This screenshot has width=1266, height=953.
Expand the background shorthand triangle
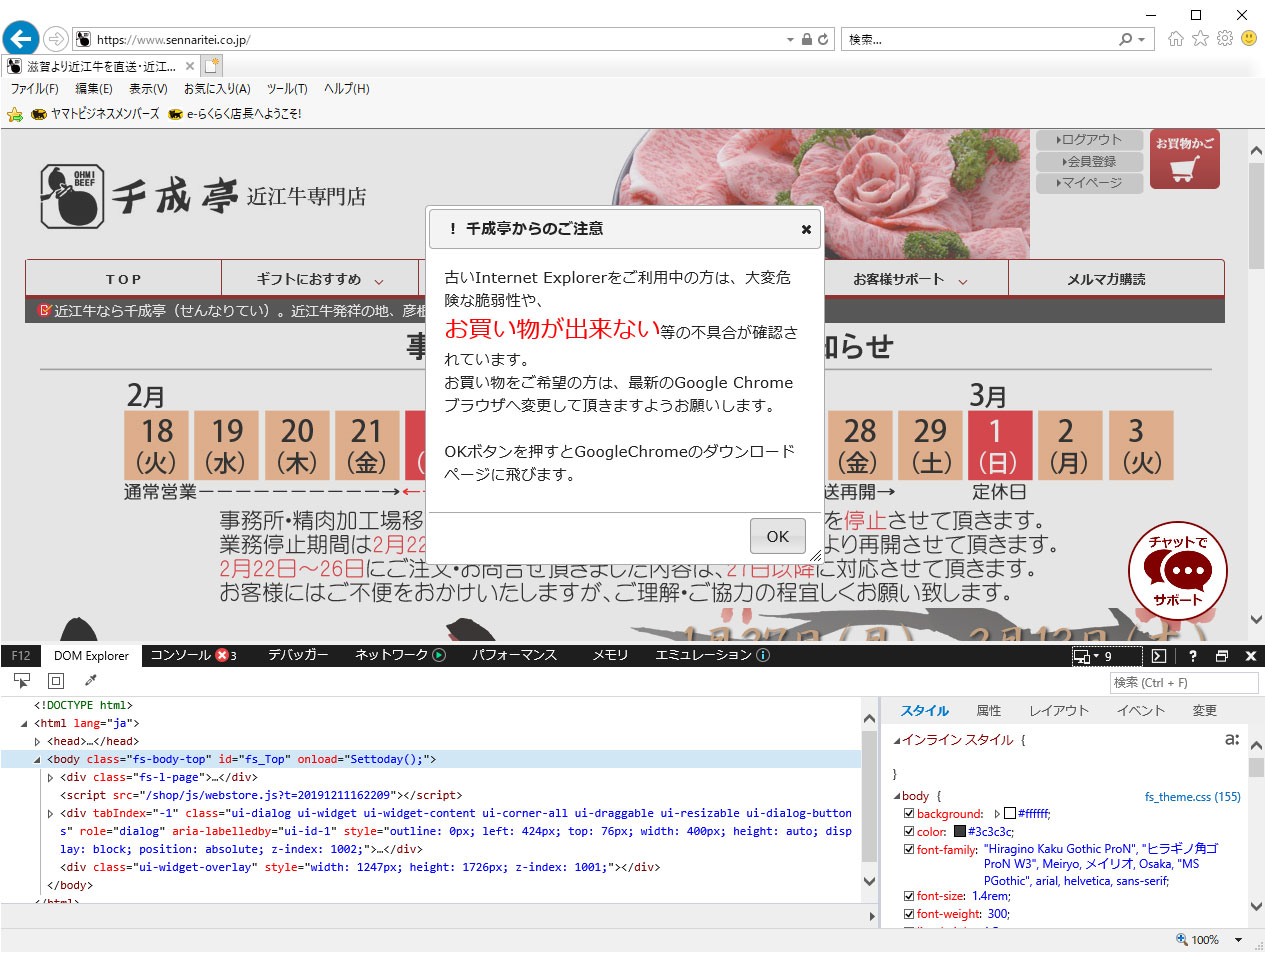pos(997,814)
